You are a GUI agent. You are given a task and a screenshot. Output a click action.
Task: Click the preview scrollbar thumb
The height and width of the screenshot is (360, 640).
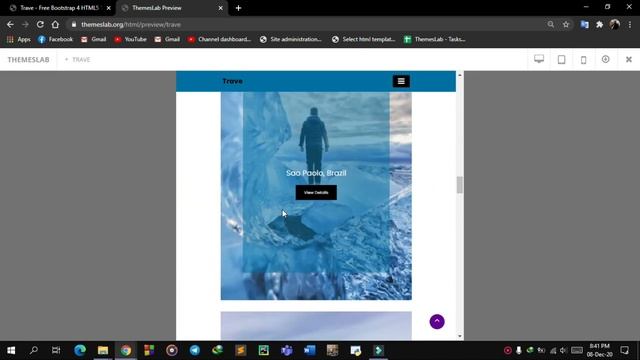point(460,185)
